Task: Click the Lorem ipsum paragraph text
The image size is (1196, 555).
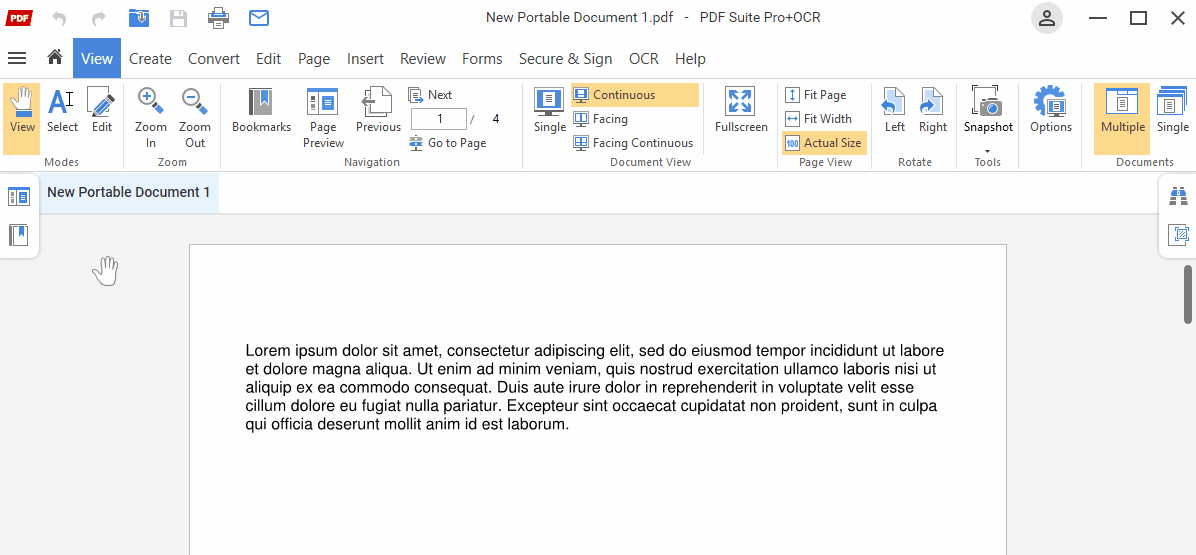Action: [594, 388]
